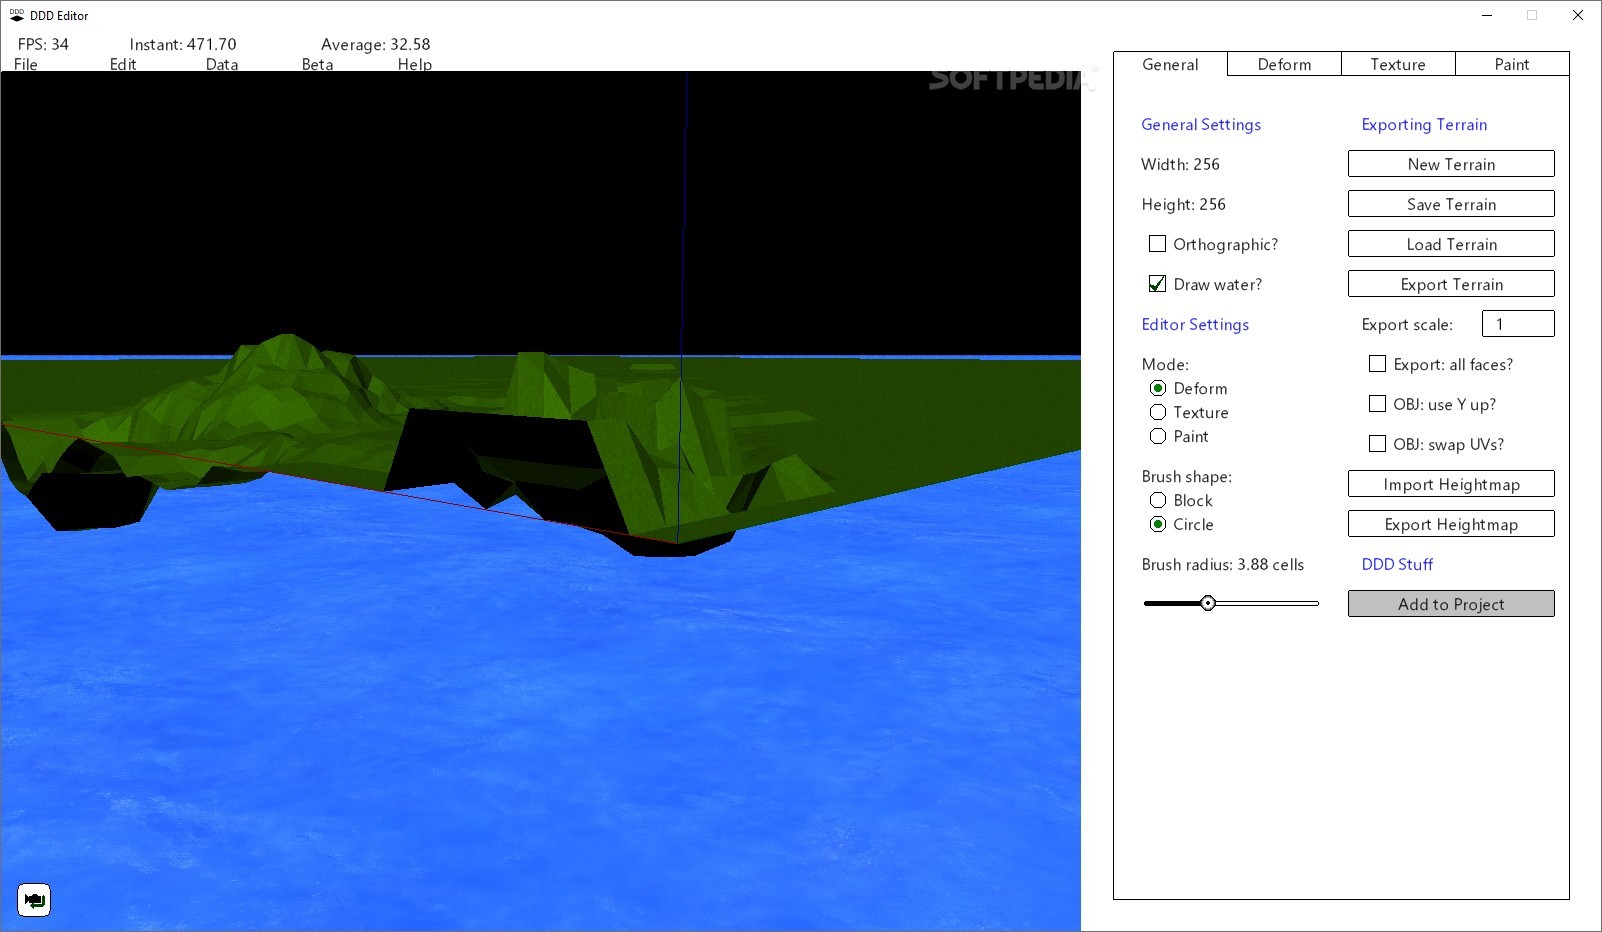Screen dimensions: 1602x932
Task: Select Deform mode radio button
Action: click(1158, 388)
